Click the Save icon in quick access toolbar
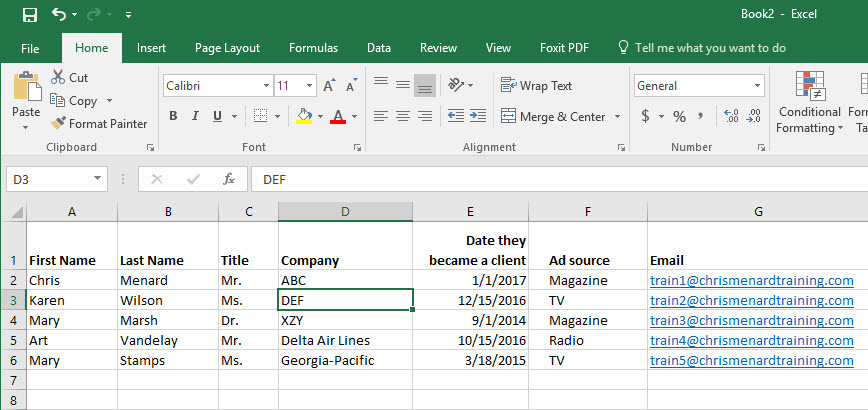The width and height of the screenshot is (868, 410). [x=30, y=15]
